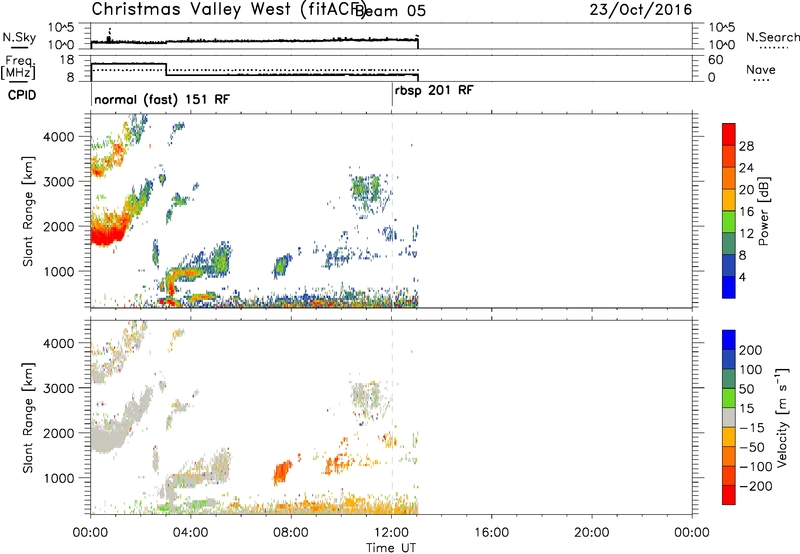This screenshot has width=800, height=554.
Task: Select the 'normal (fast) 151 RF' CPID label
Action: [162, 99]
